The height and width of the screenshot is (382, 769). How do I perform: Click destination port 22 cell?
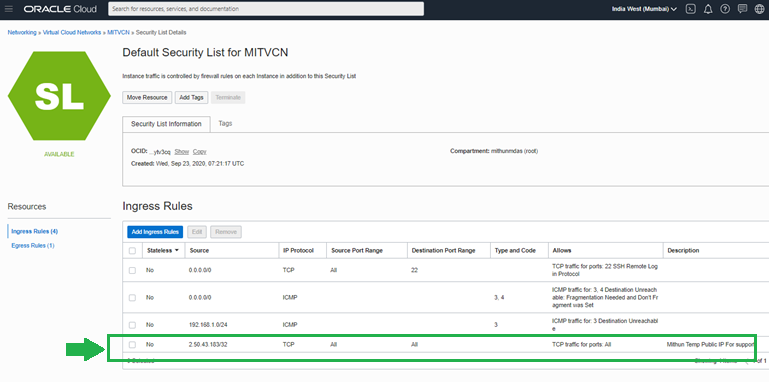pos(414,270)
